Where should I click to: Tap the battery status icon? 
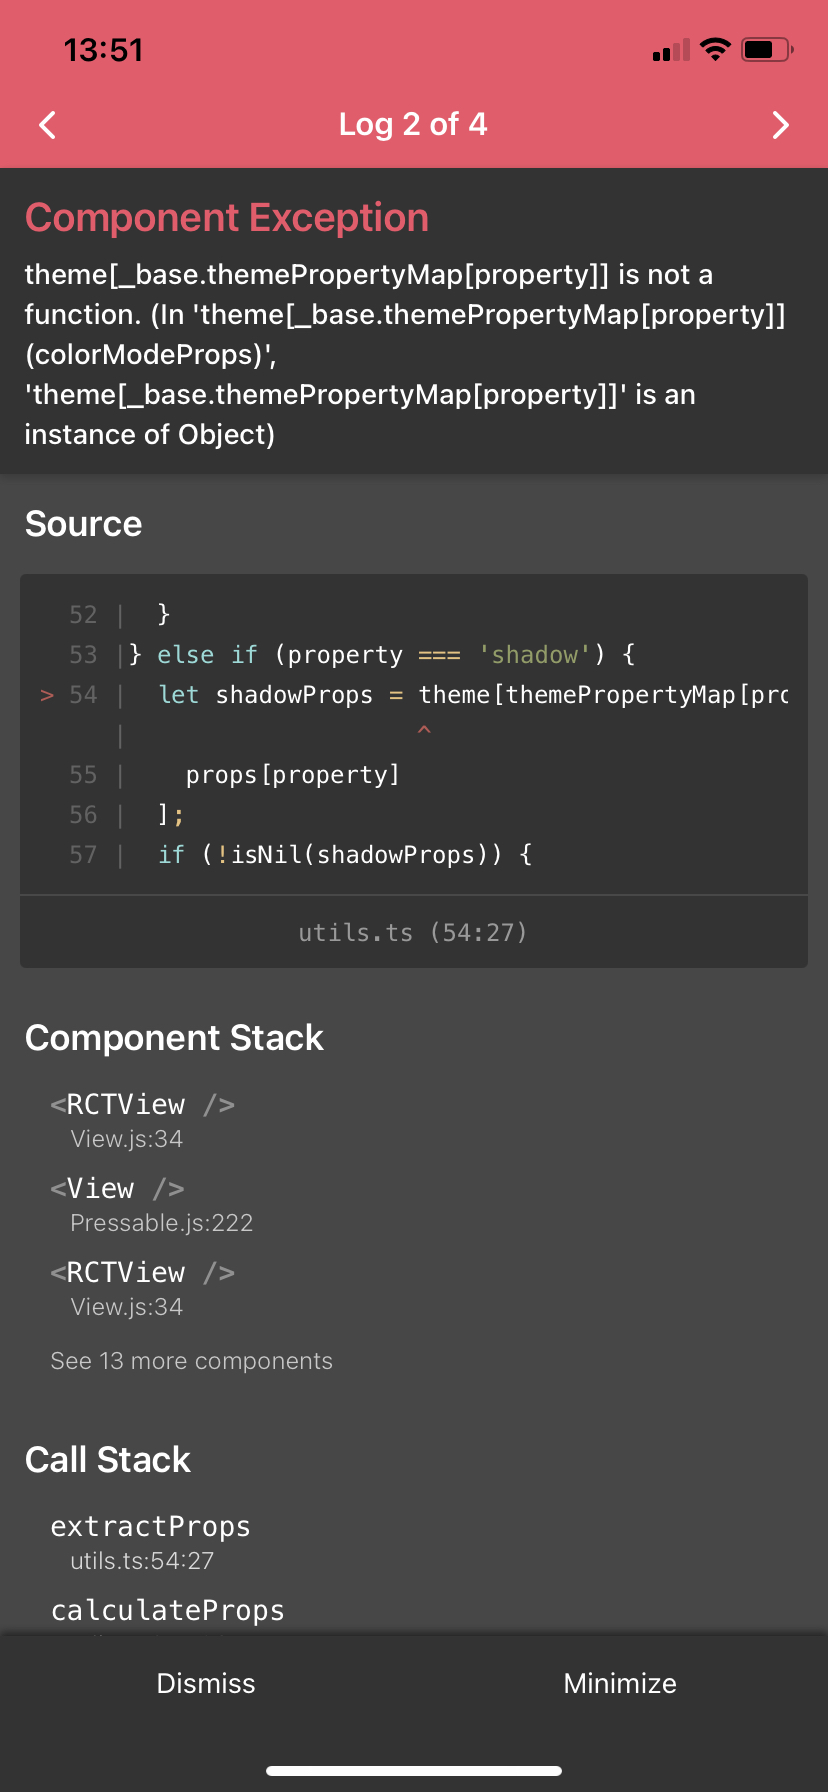(767, 49)
